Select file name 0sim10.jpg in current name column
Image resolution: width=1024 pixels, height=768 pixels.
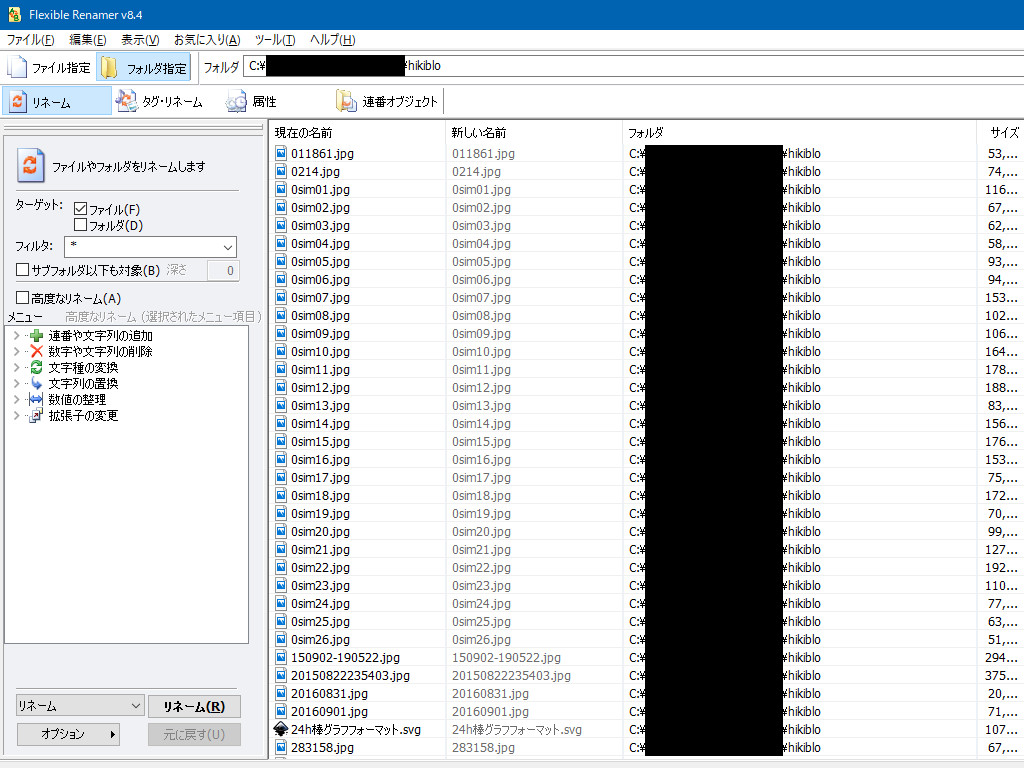coord(320,351)
